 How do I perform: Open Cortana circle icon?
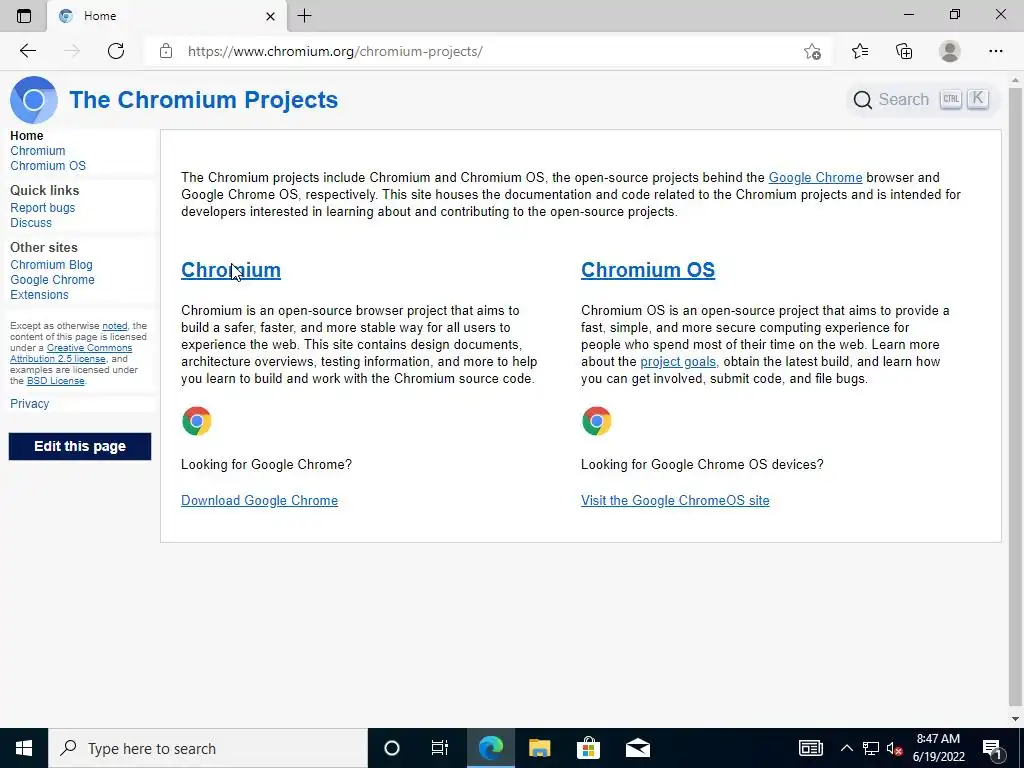click(x=392, y=748)
